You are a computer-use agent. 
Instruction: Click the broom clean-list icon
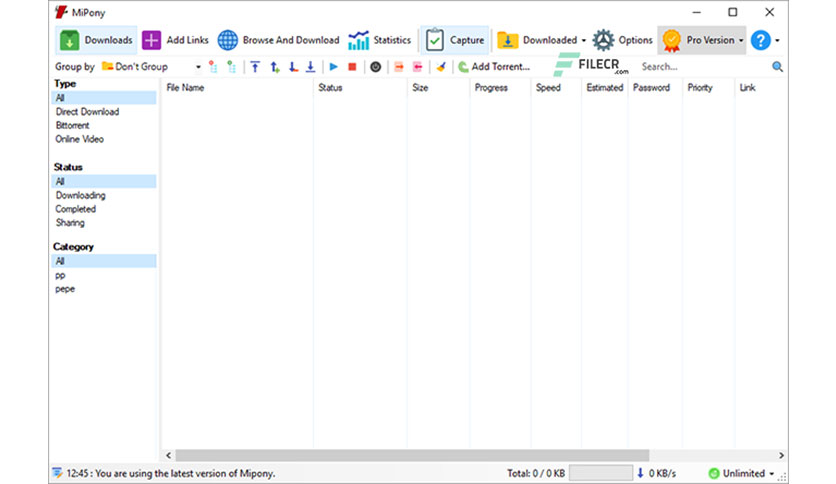pos(441,67)
